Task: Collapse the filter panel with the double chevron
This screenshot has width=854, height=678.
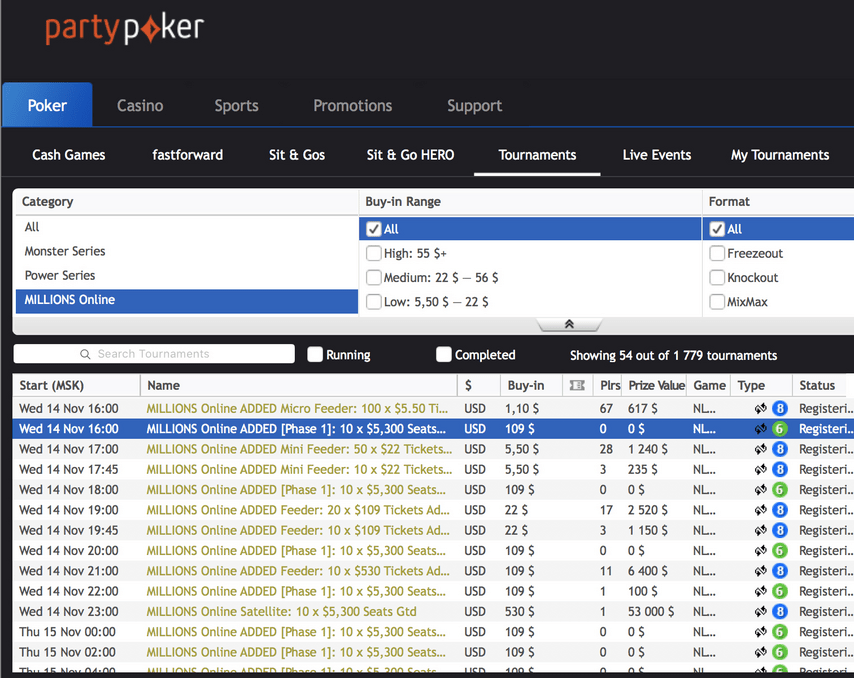Action: pos(569,325)
